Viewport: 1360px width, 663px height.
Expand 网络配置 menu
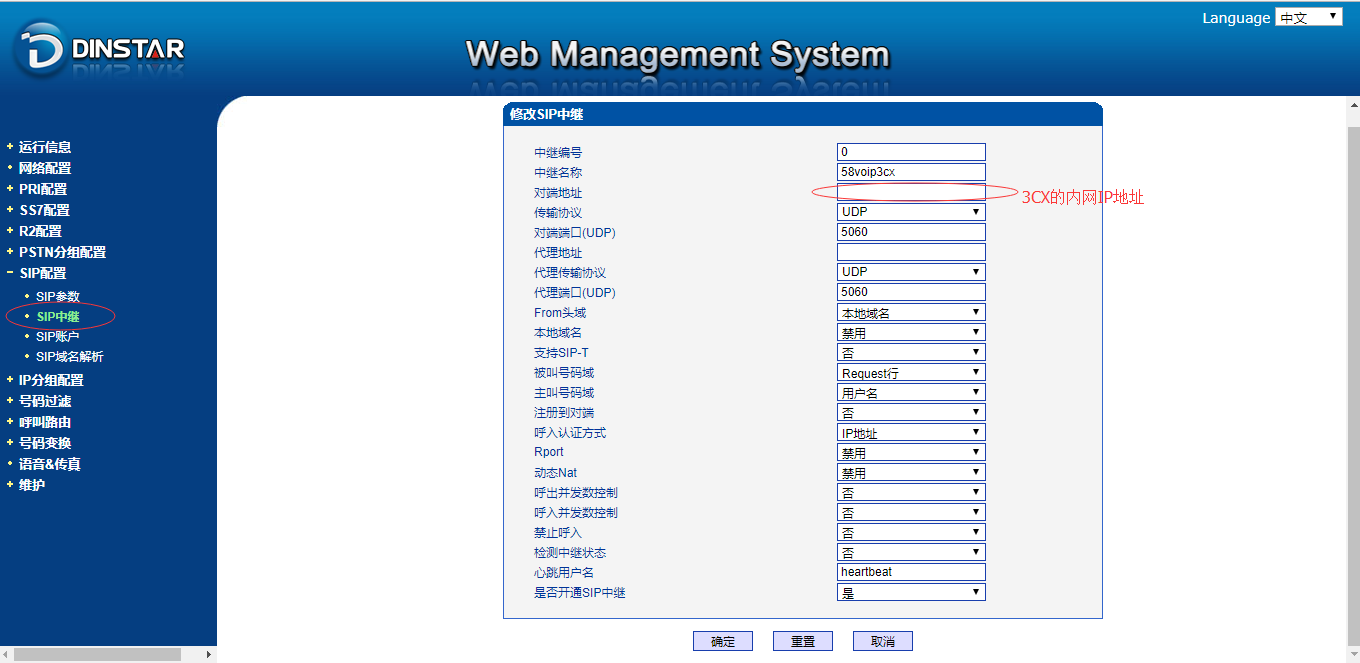(x=44, y=168)
